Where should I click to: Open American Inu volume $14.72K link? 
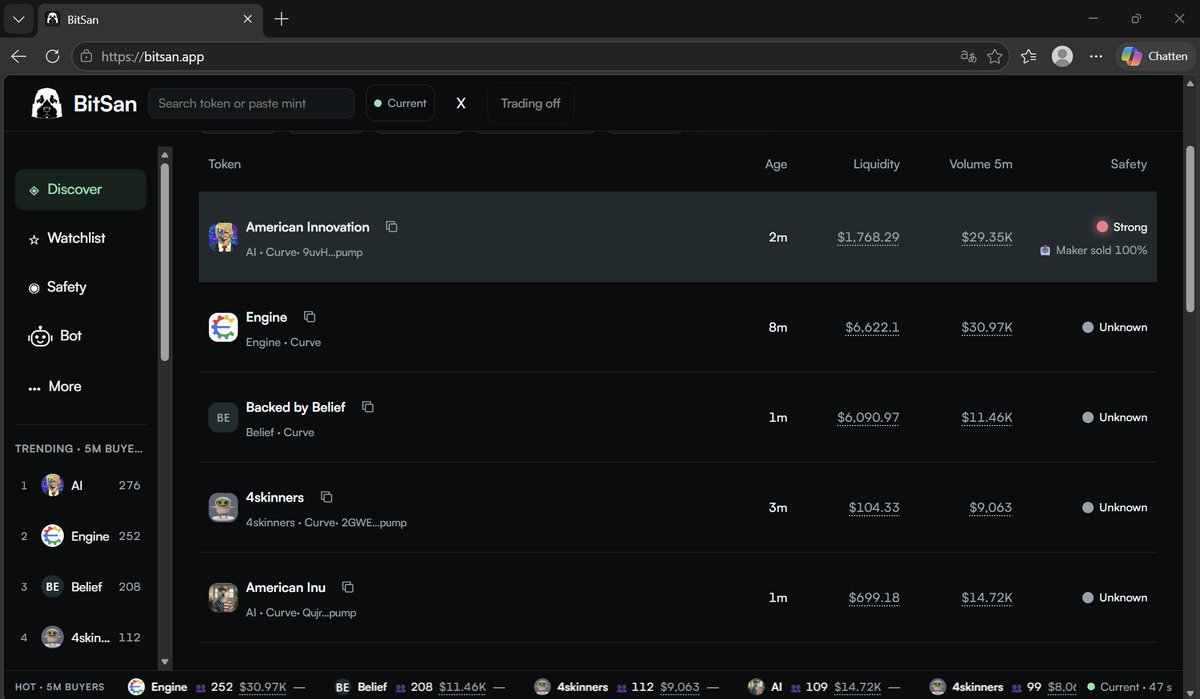[987, 597]
